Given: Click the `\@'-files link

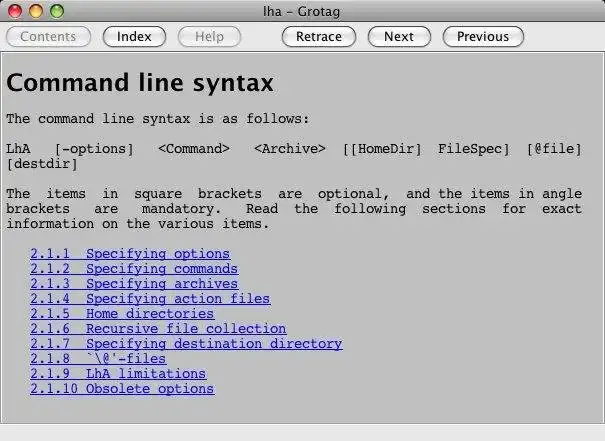Looking at the screenshot, I should pyautogui.click(x=98, y=359).
